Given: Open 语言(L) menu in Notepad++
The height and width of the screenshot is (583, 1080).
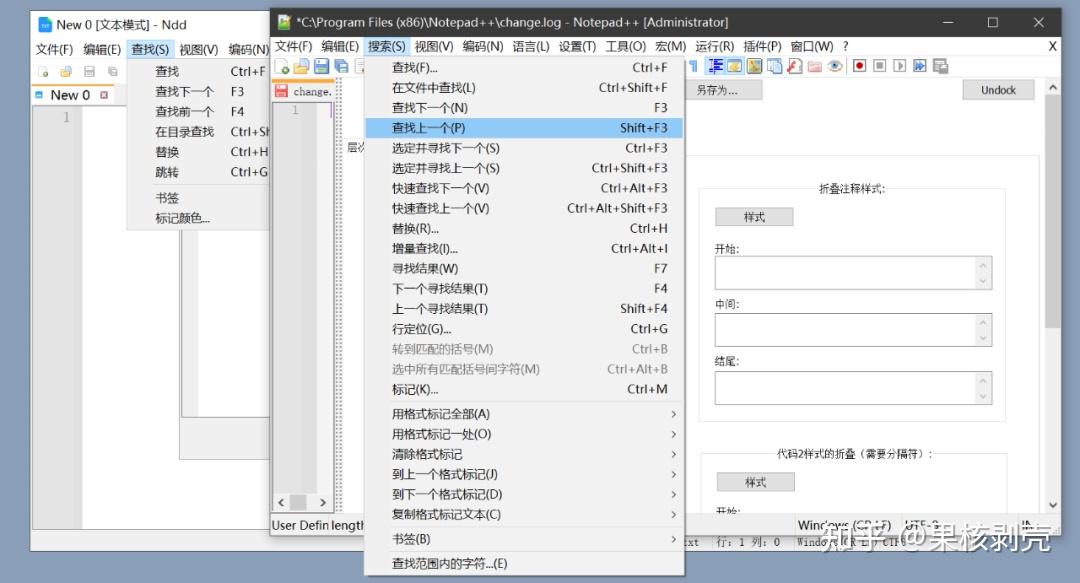Looking at the screenshot, I should point(531,46).
